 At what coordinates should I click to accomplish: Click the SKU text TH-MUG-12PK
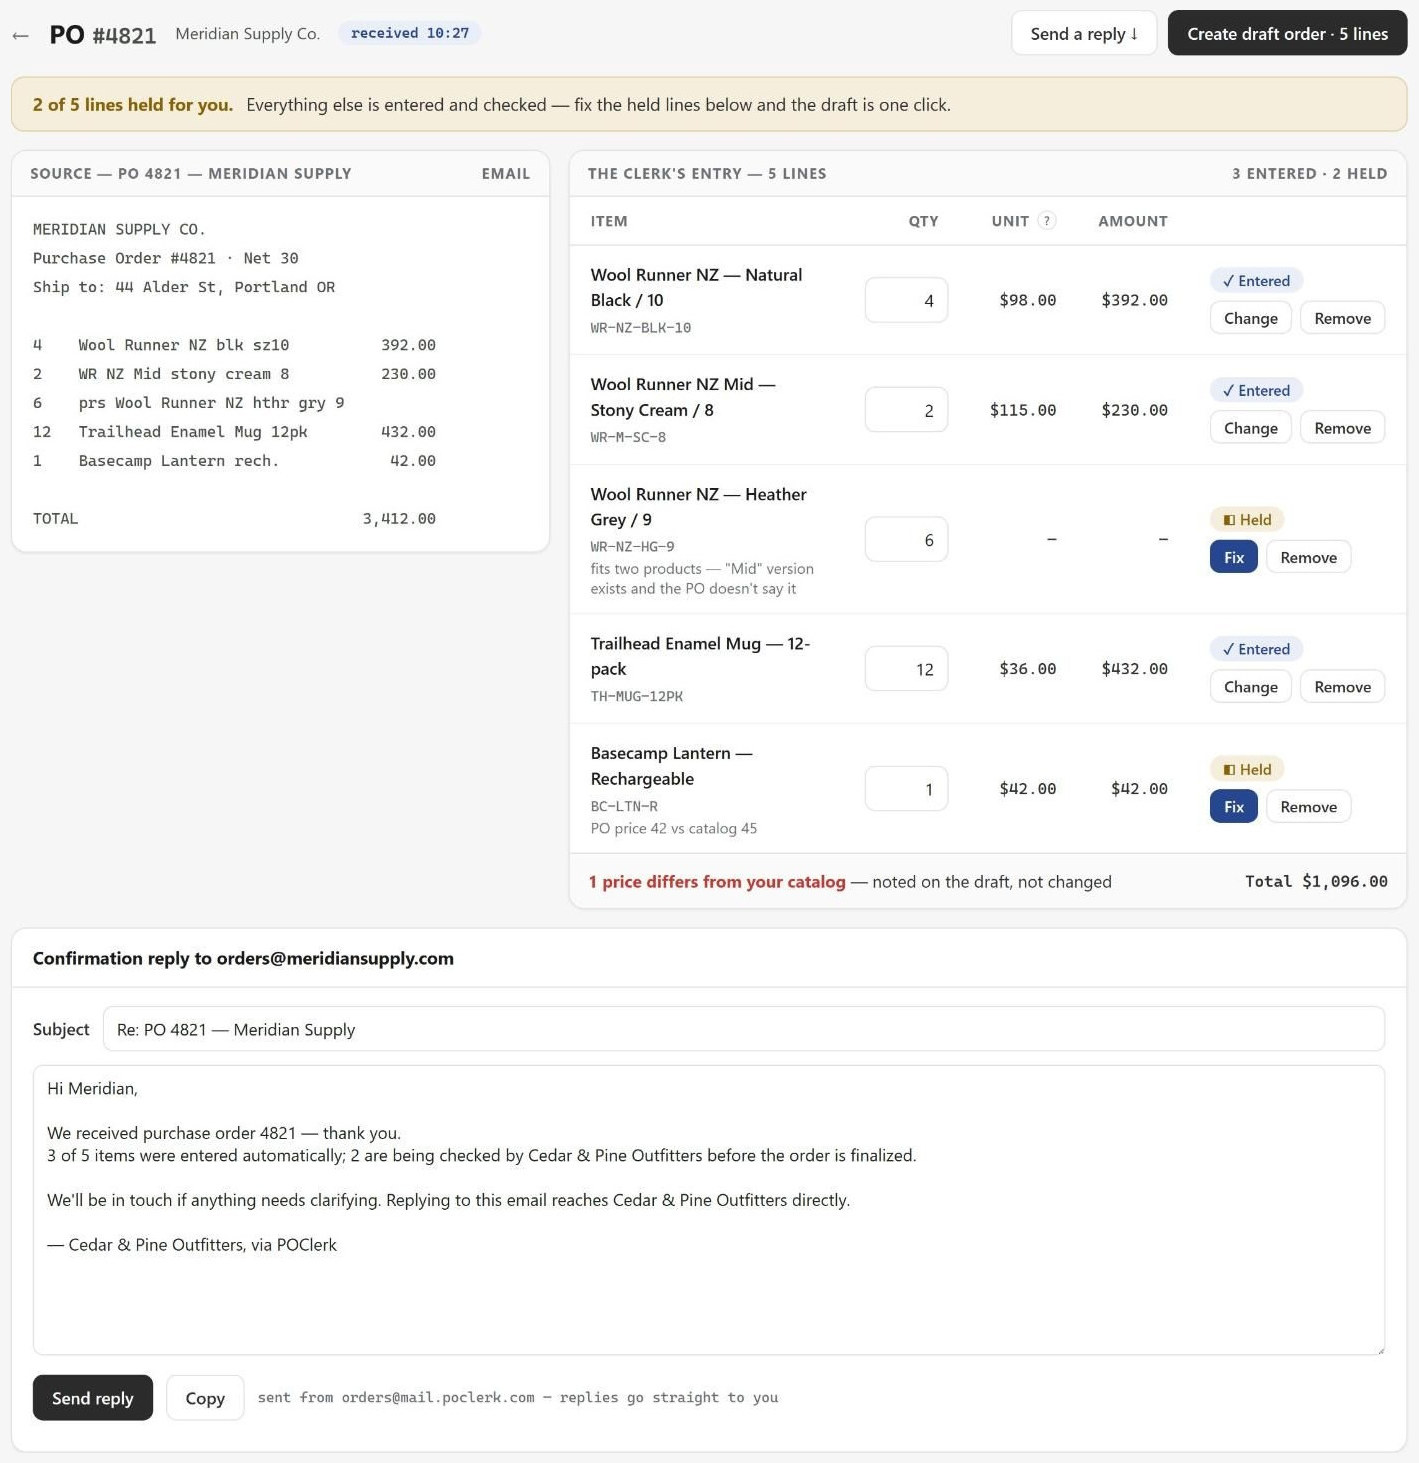point(636,696)
